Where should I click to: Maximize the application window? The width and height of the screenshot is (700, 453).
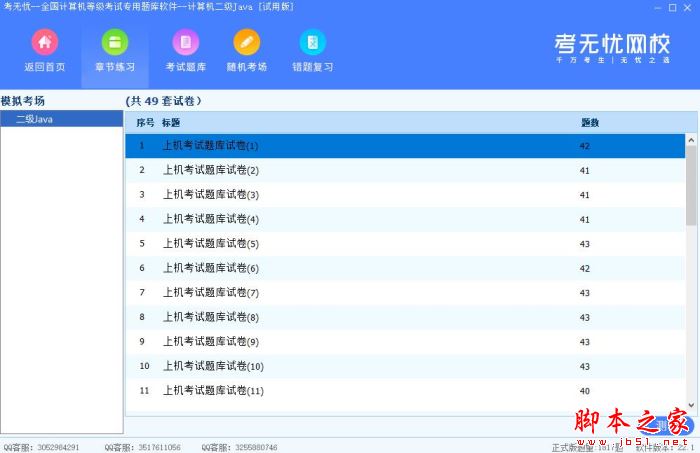coord(673,8)
